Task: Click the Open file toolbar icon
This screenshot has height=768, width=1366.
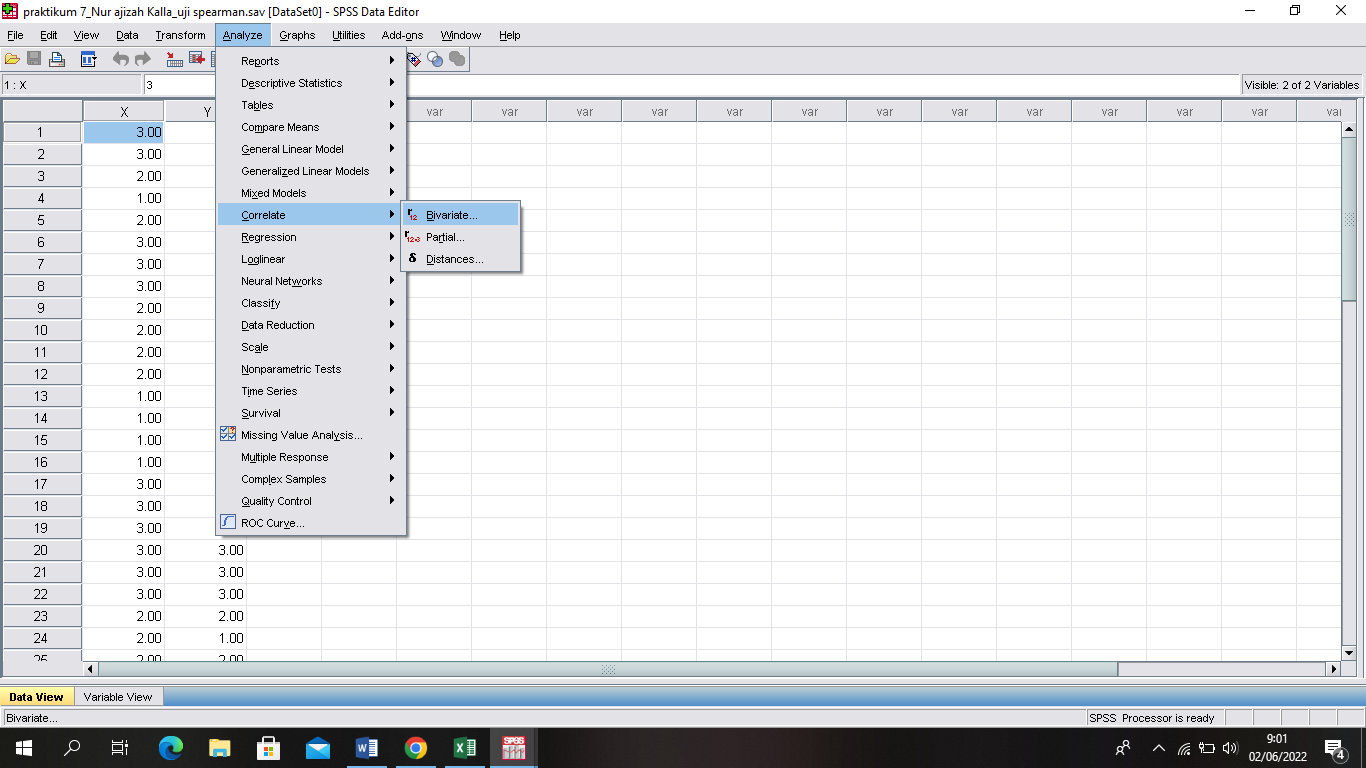Action: click(x=12, y=59)
